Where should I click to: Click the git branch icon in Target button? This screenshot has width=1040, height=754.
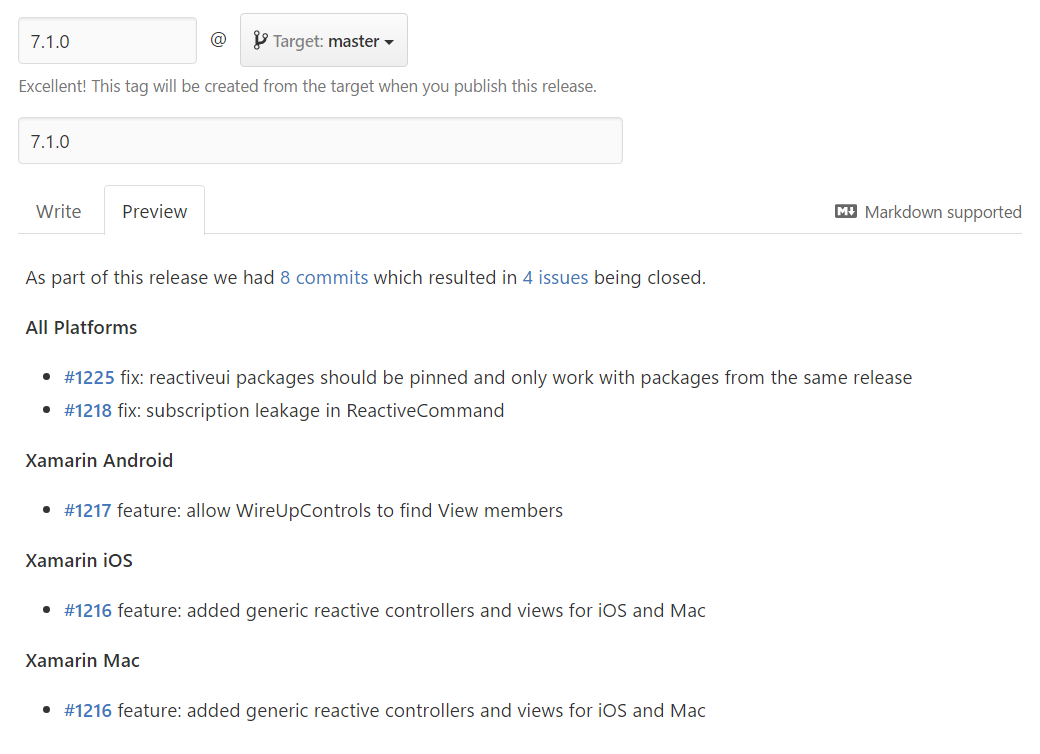pos(260,41)
